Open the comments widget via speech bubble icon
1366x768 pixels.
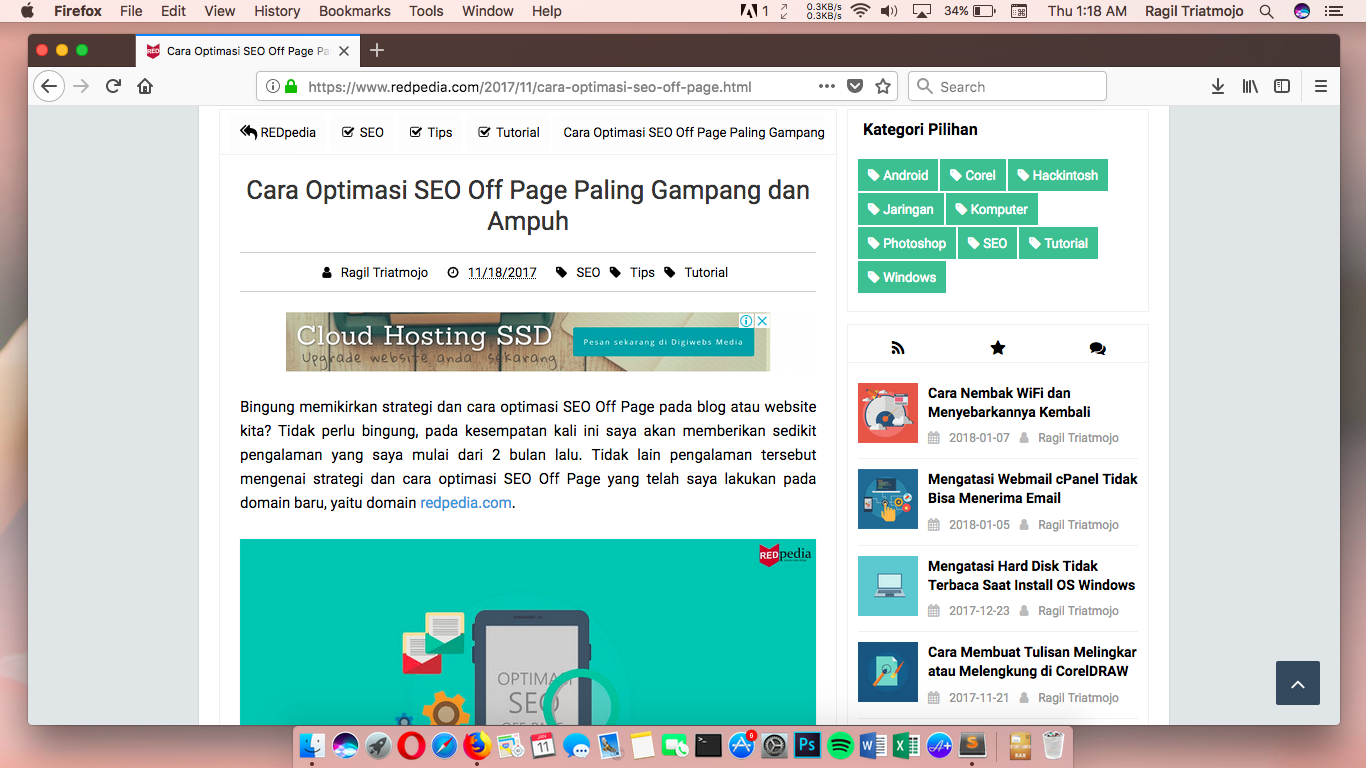coord(1097,346)
